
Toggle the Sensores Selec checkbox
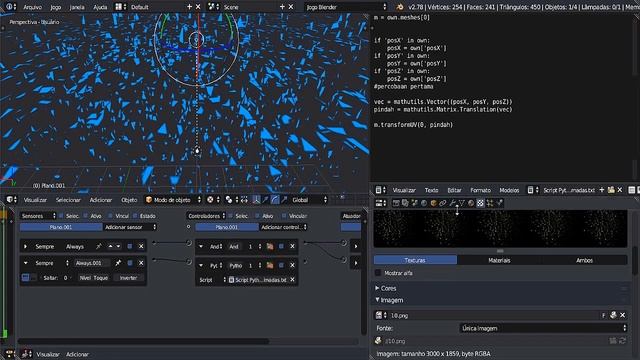(x=61, y=216)
